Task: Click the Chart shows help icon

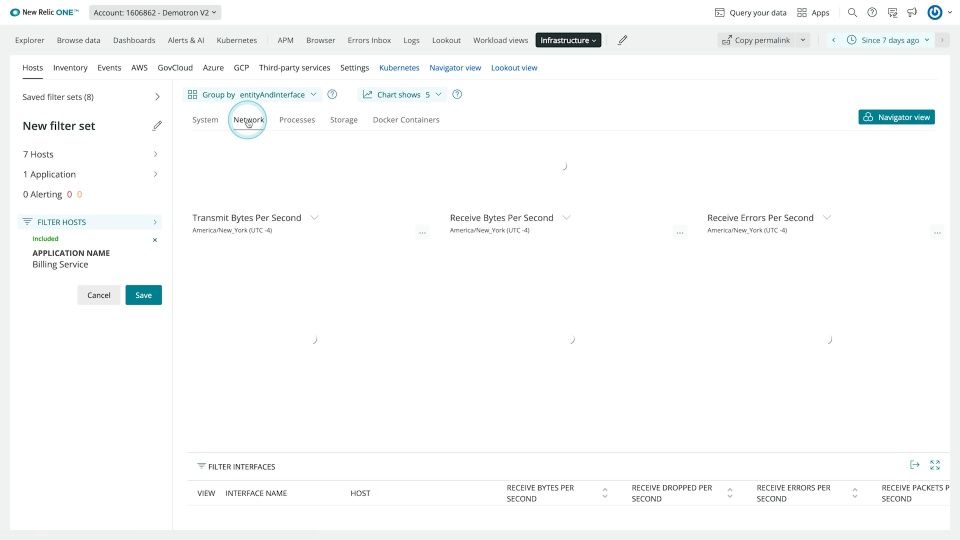Action: click(x=457, y=94)
